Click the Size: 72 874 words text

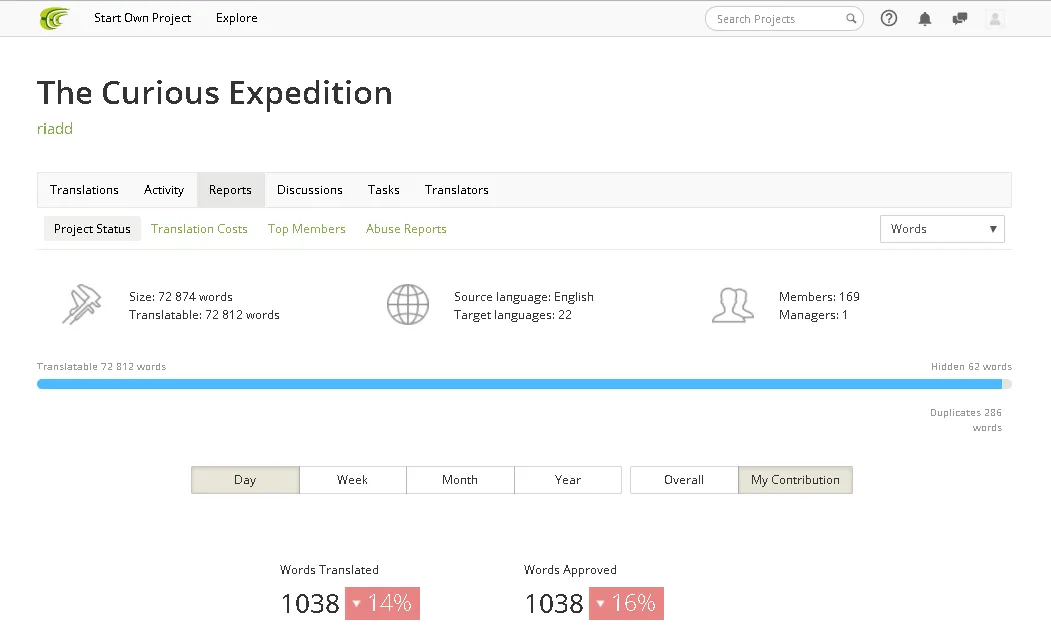(181, 296)
